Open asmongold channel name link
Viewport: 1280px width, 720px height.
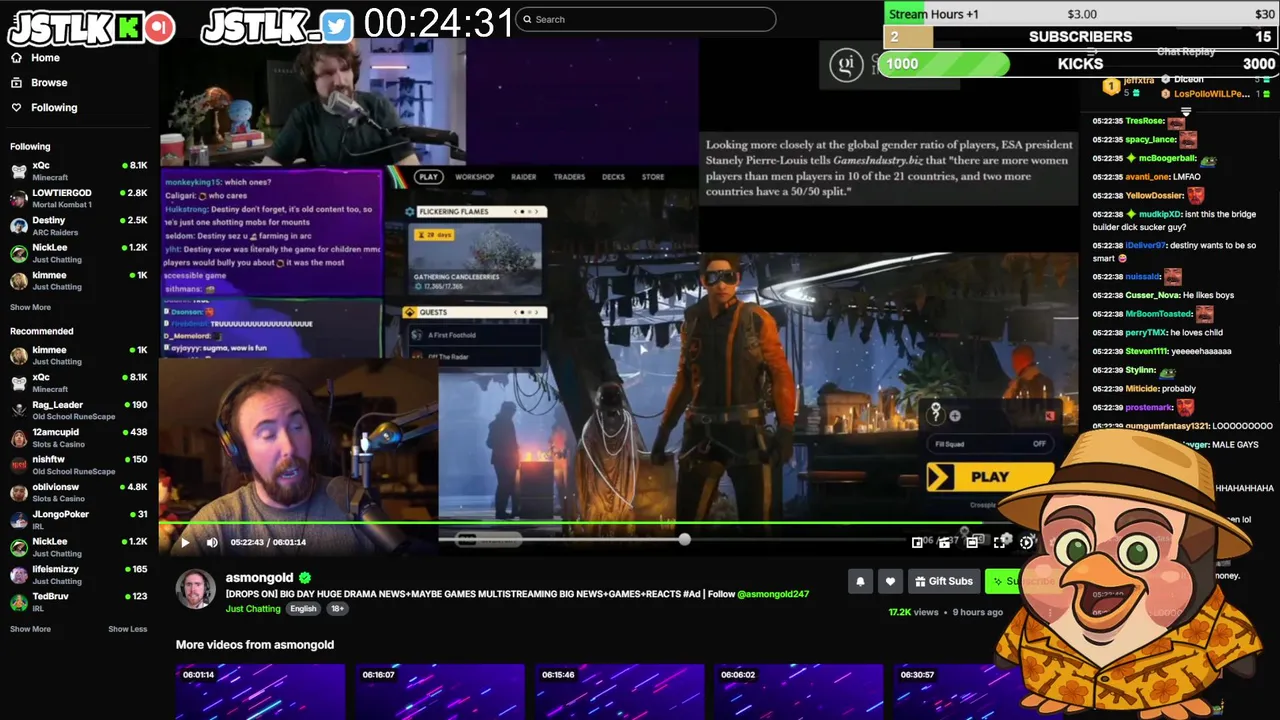(259, 578)
